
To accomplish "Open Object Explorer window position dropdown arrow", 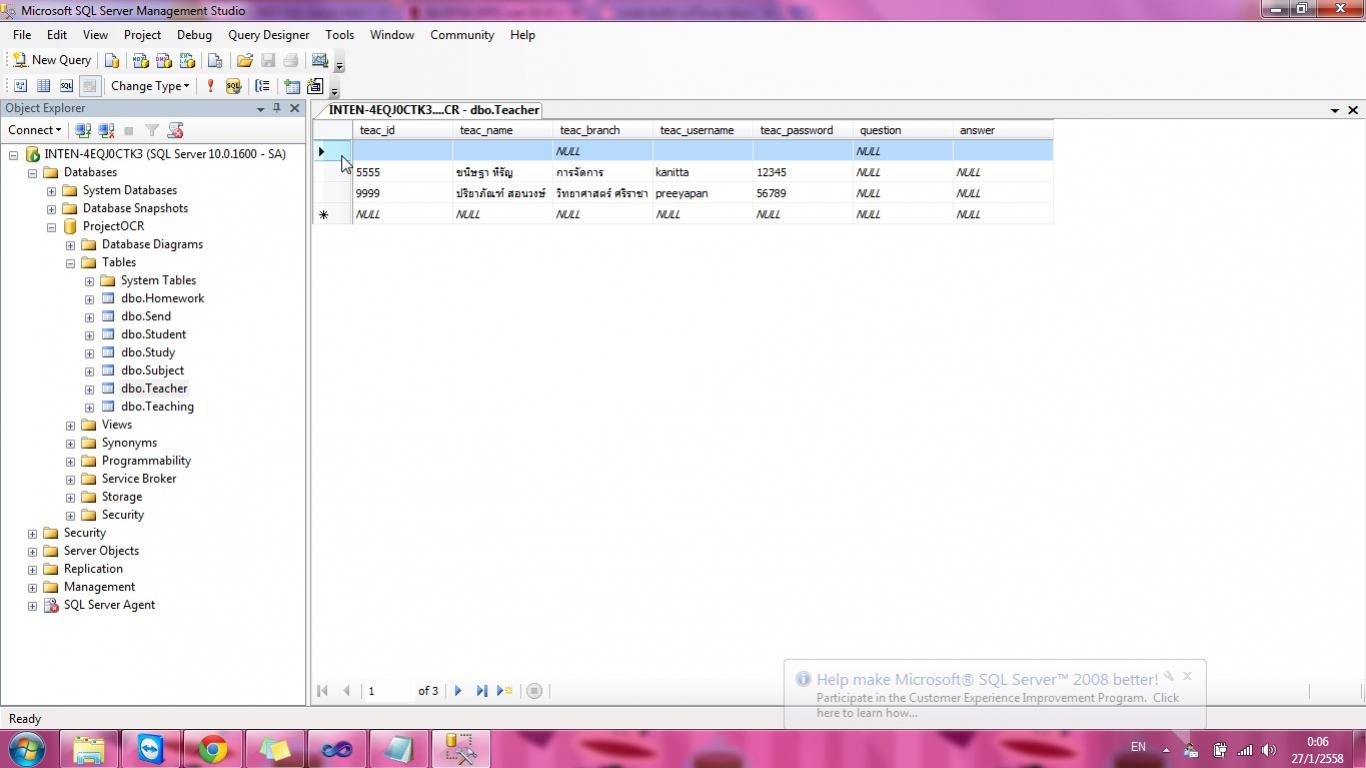I will (x=261, y=108).
